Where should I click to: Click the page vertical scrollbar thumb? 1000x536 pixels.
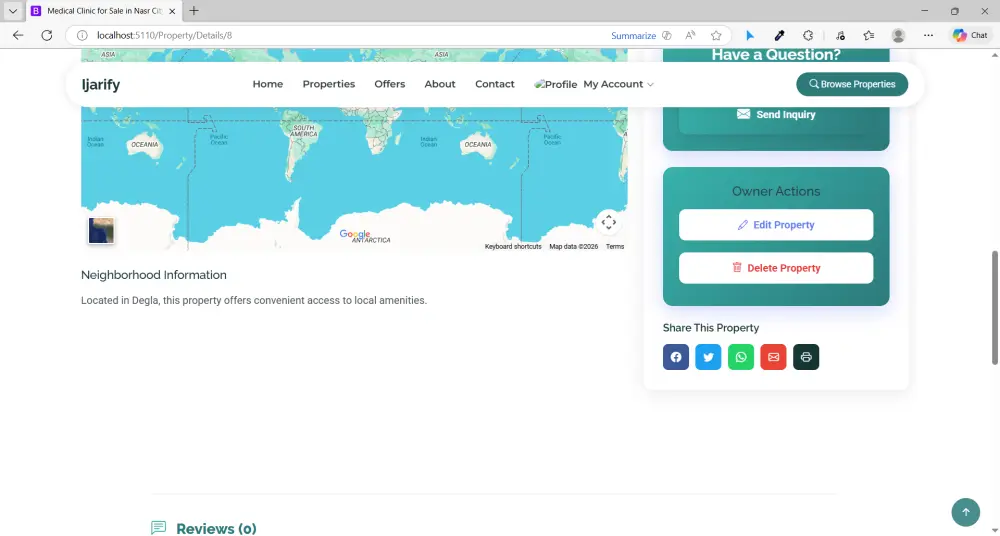pyautogui.click(x=994, y=308)
